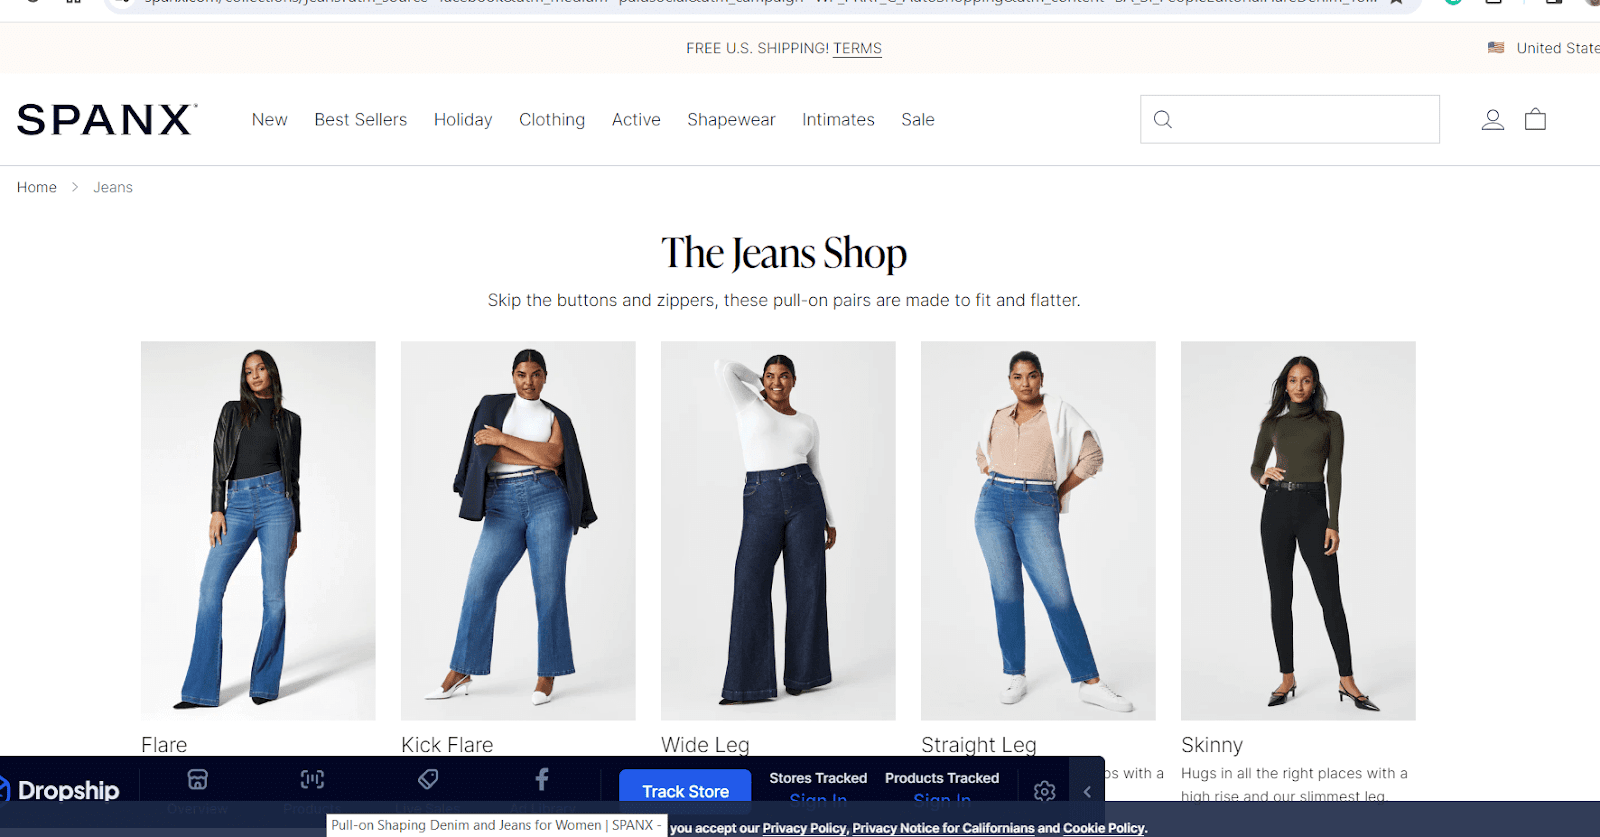Open Dropship Overview store icon
This screenshot has height=837, width=1600.
click(x=198, y=779)
